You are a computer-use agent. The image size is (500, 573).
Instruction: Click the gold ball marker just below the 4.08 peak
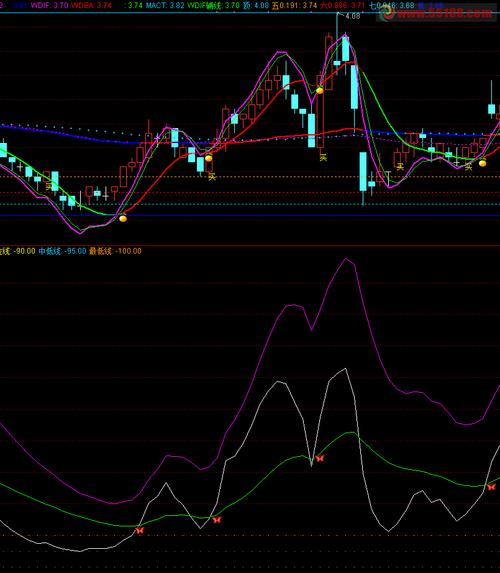(320, 90)
